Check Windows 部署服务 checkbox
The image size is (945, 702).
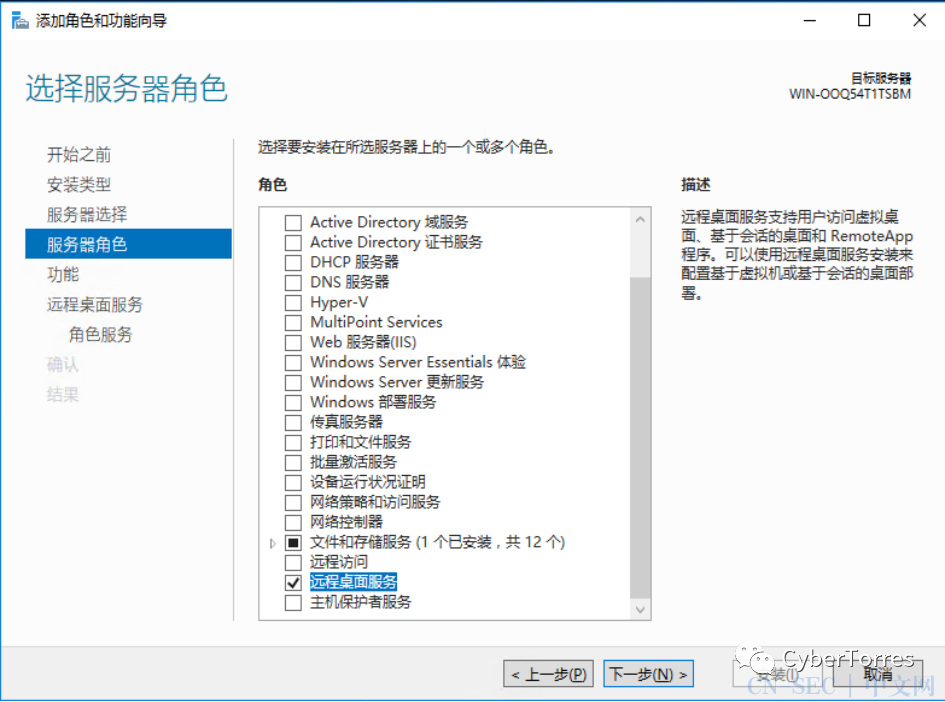click(294, 403)
